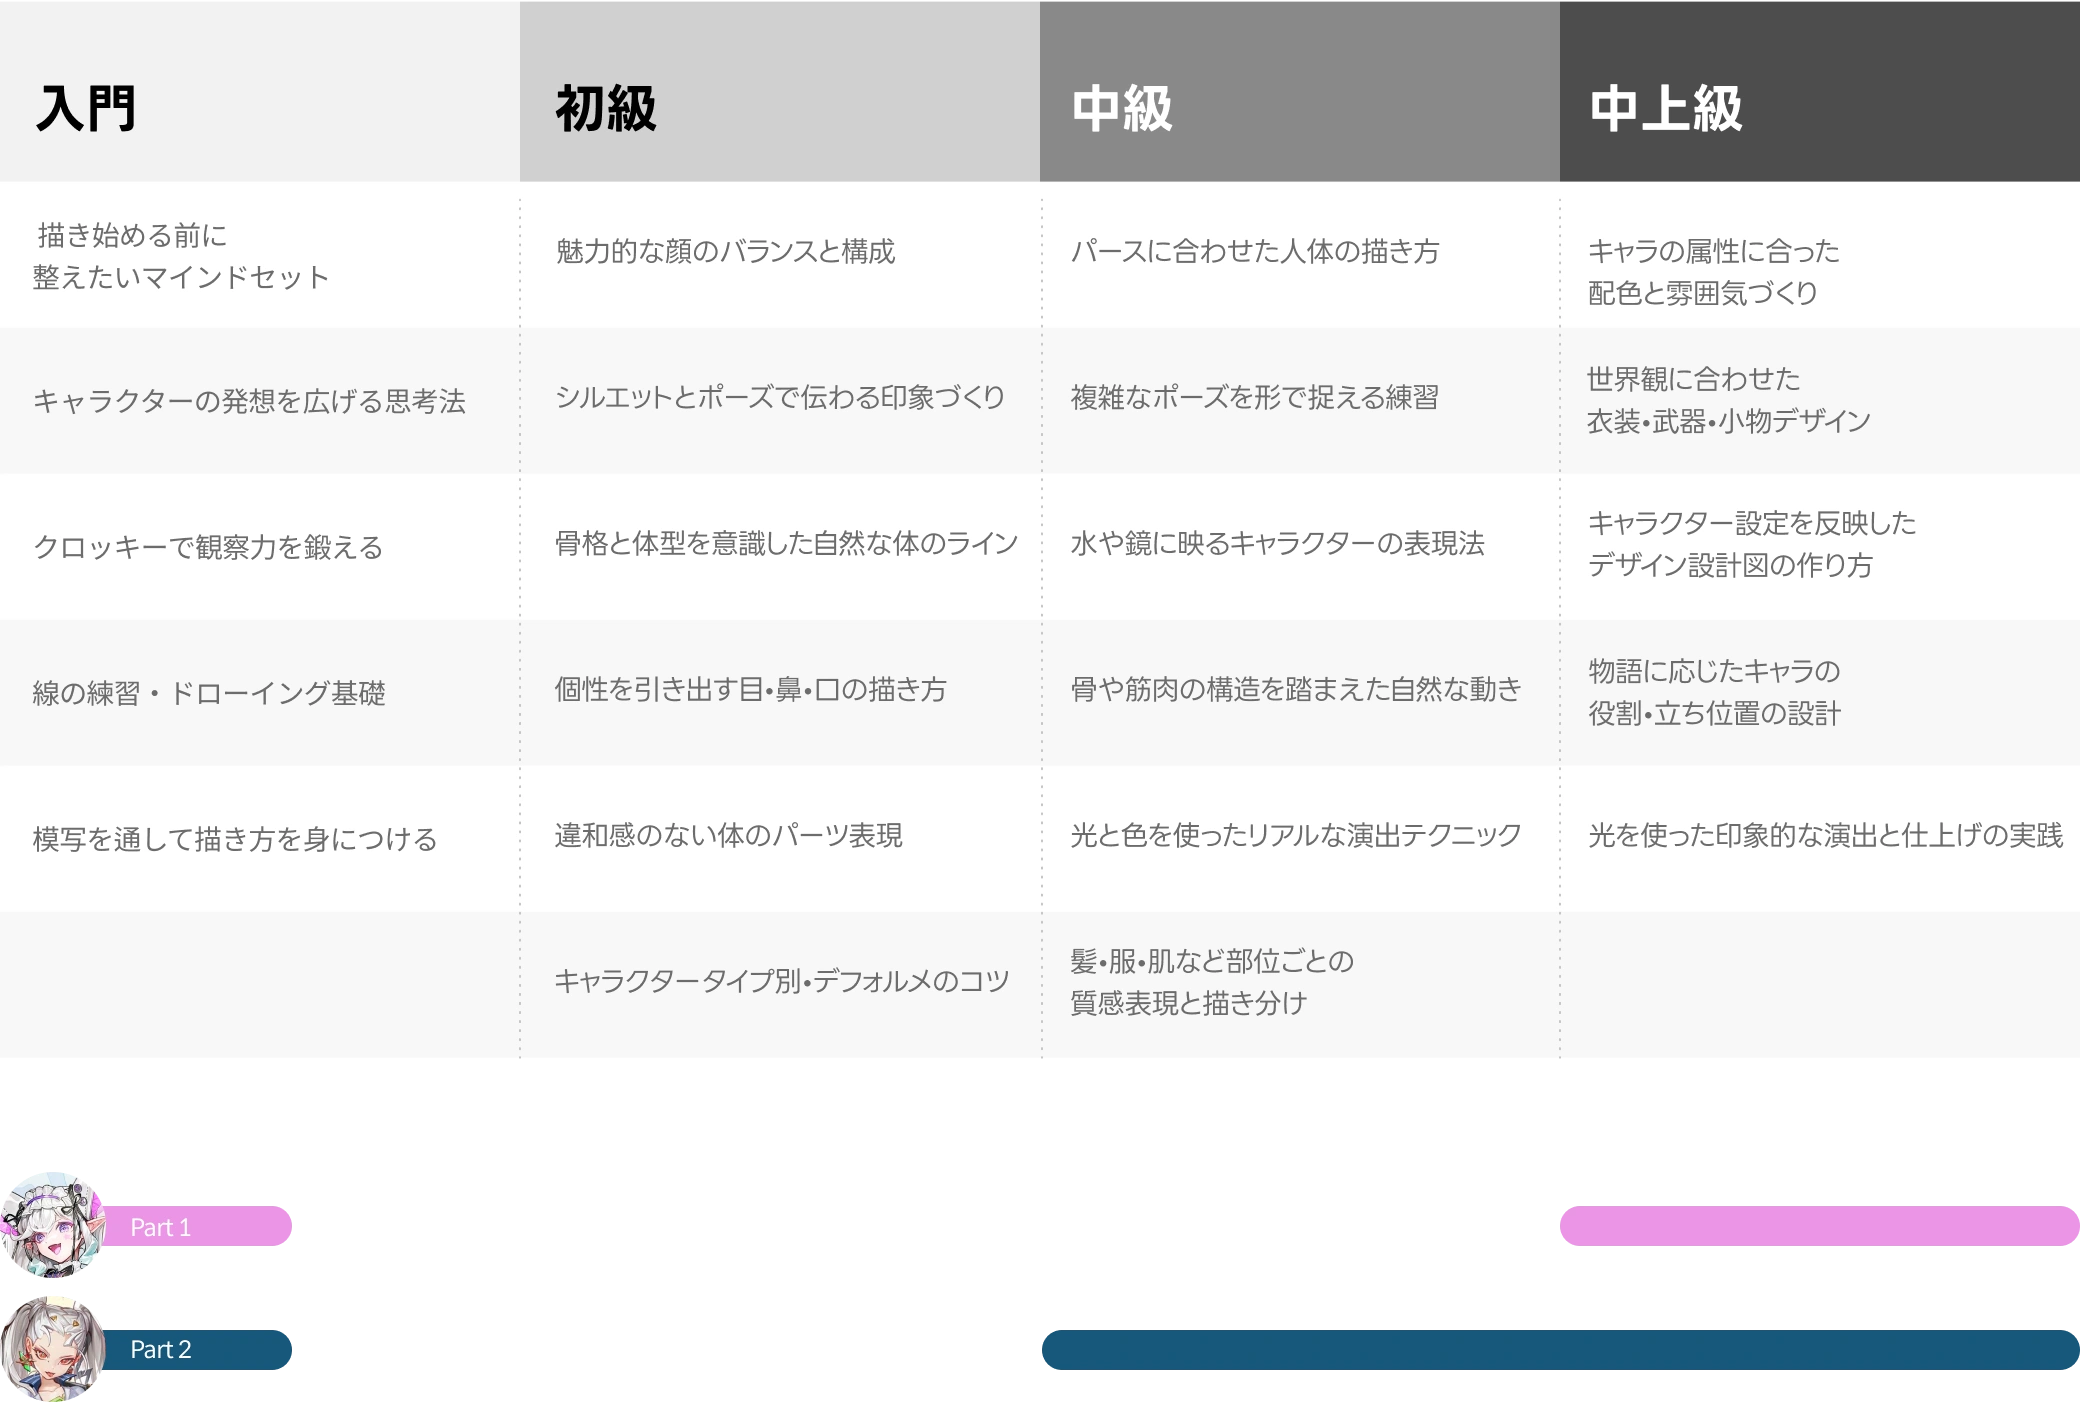Select 髪•服•肌など部位ごとの質感表現と描き分け cell
Viewport: 2080px width, 1402px height.
coord(1300,985)
